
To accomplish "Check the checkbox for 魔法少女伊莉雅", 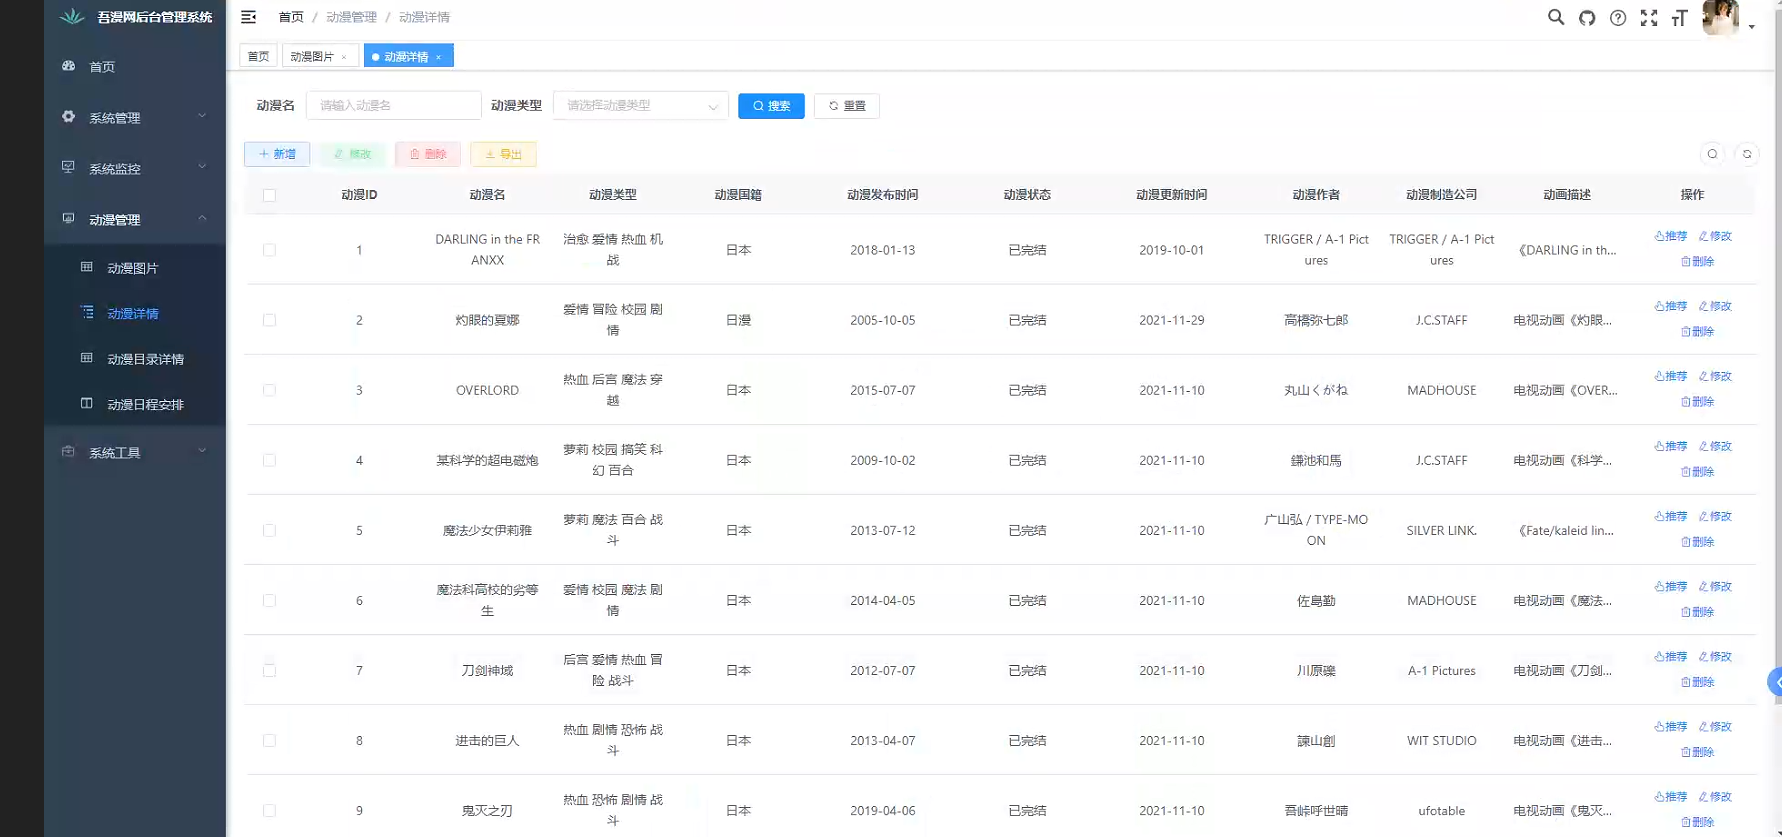I will pos(269,530).
